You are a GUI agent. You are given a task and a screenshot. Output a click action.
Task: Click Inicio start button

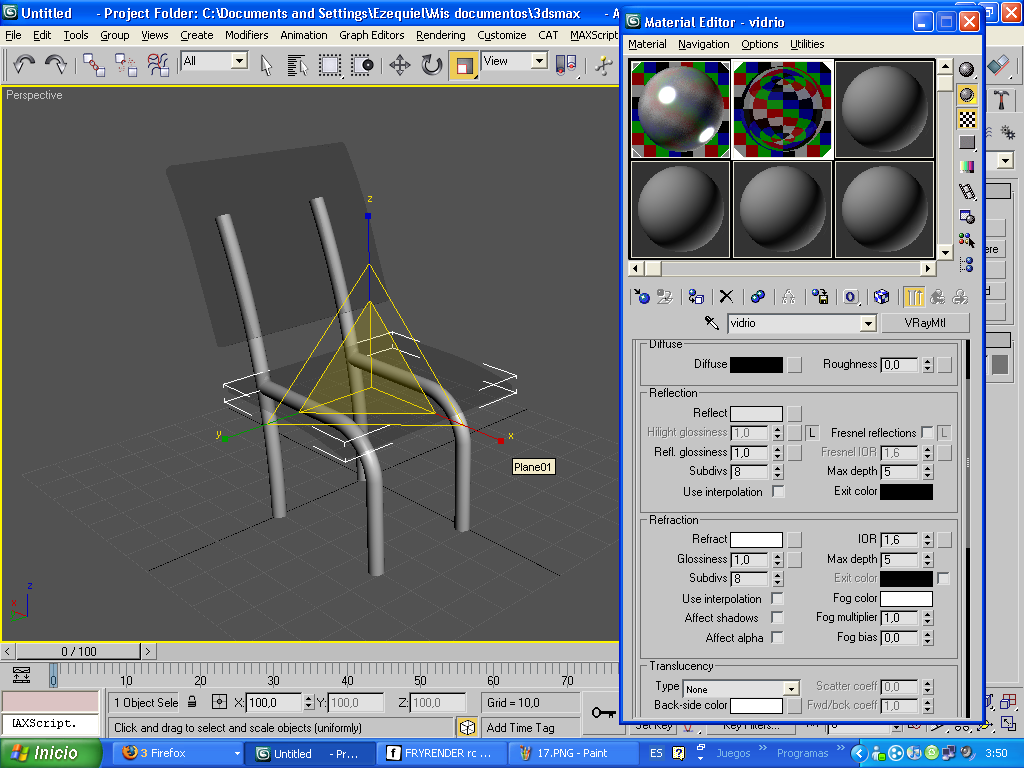50,753
